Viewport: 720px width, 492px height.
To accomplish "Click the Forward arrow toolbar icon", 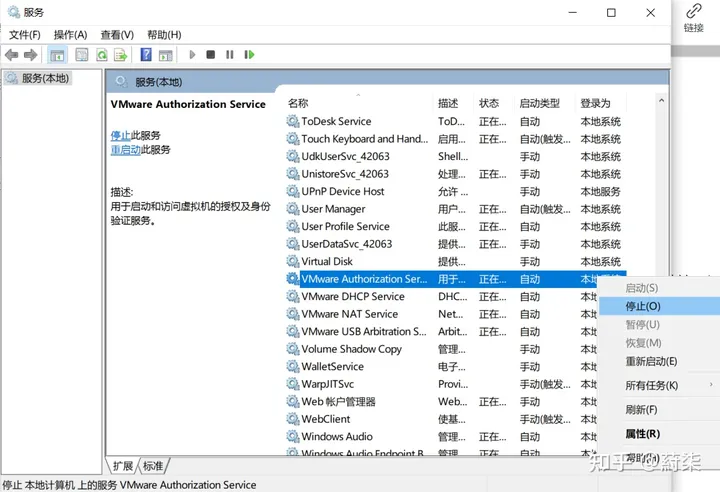I will tap(30, 55).
